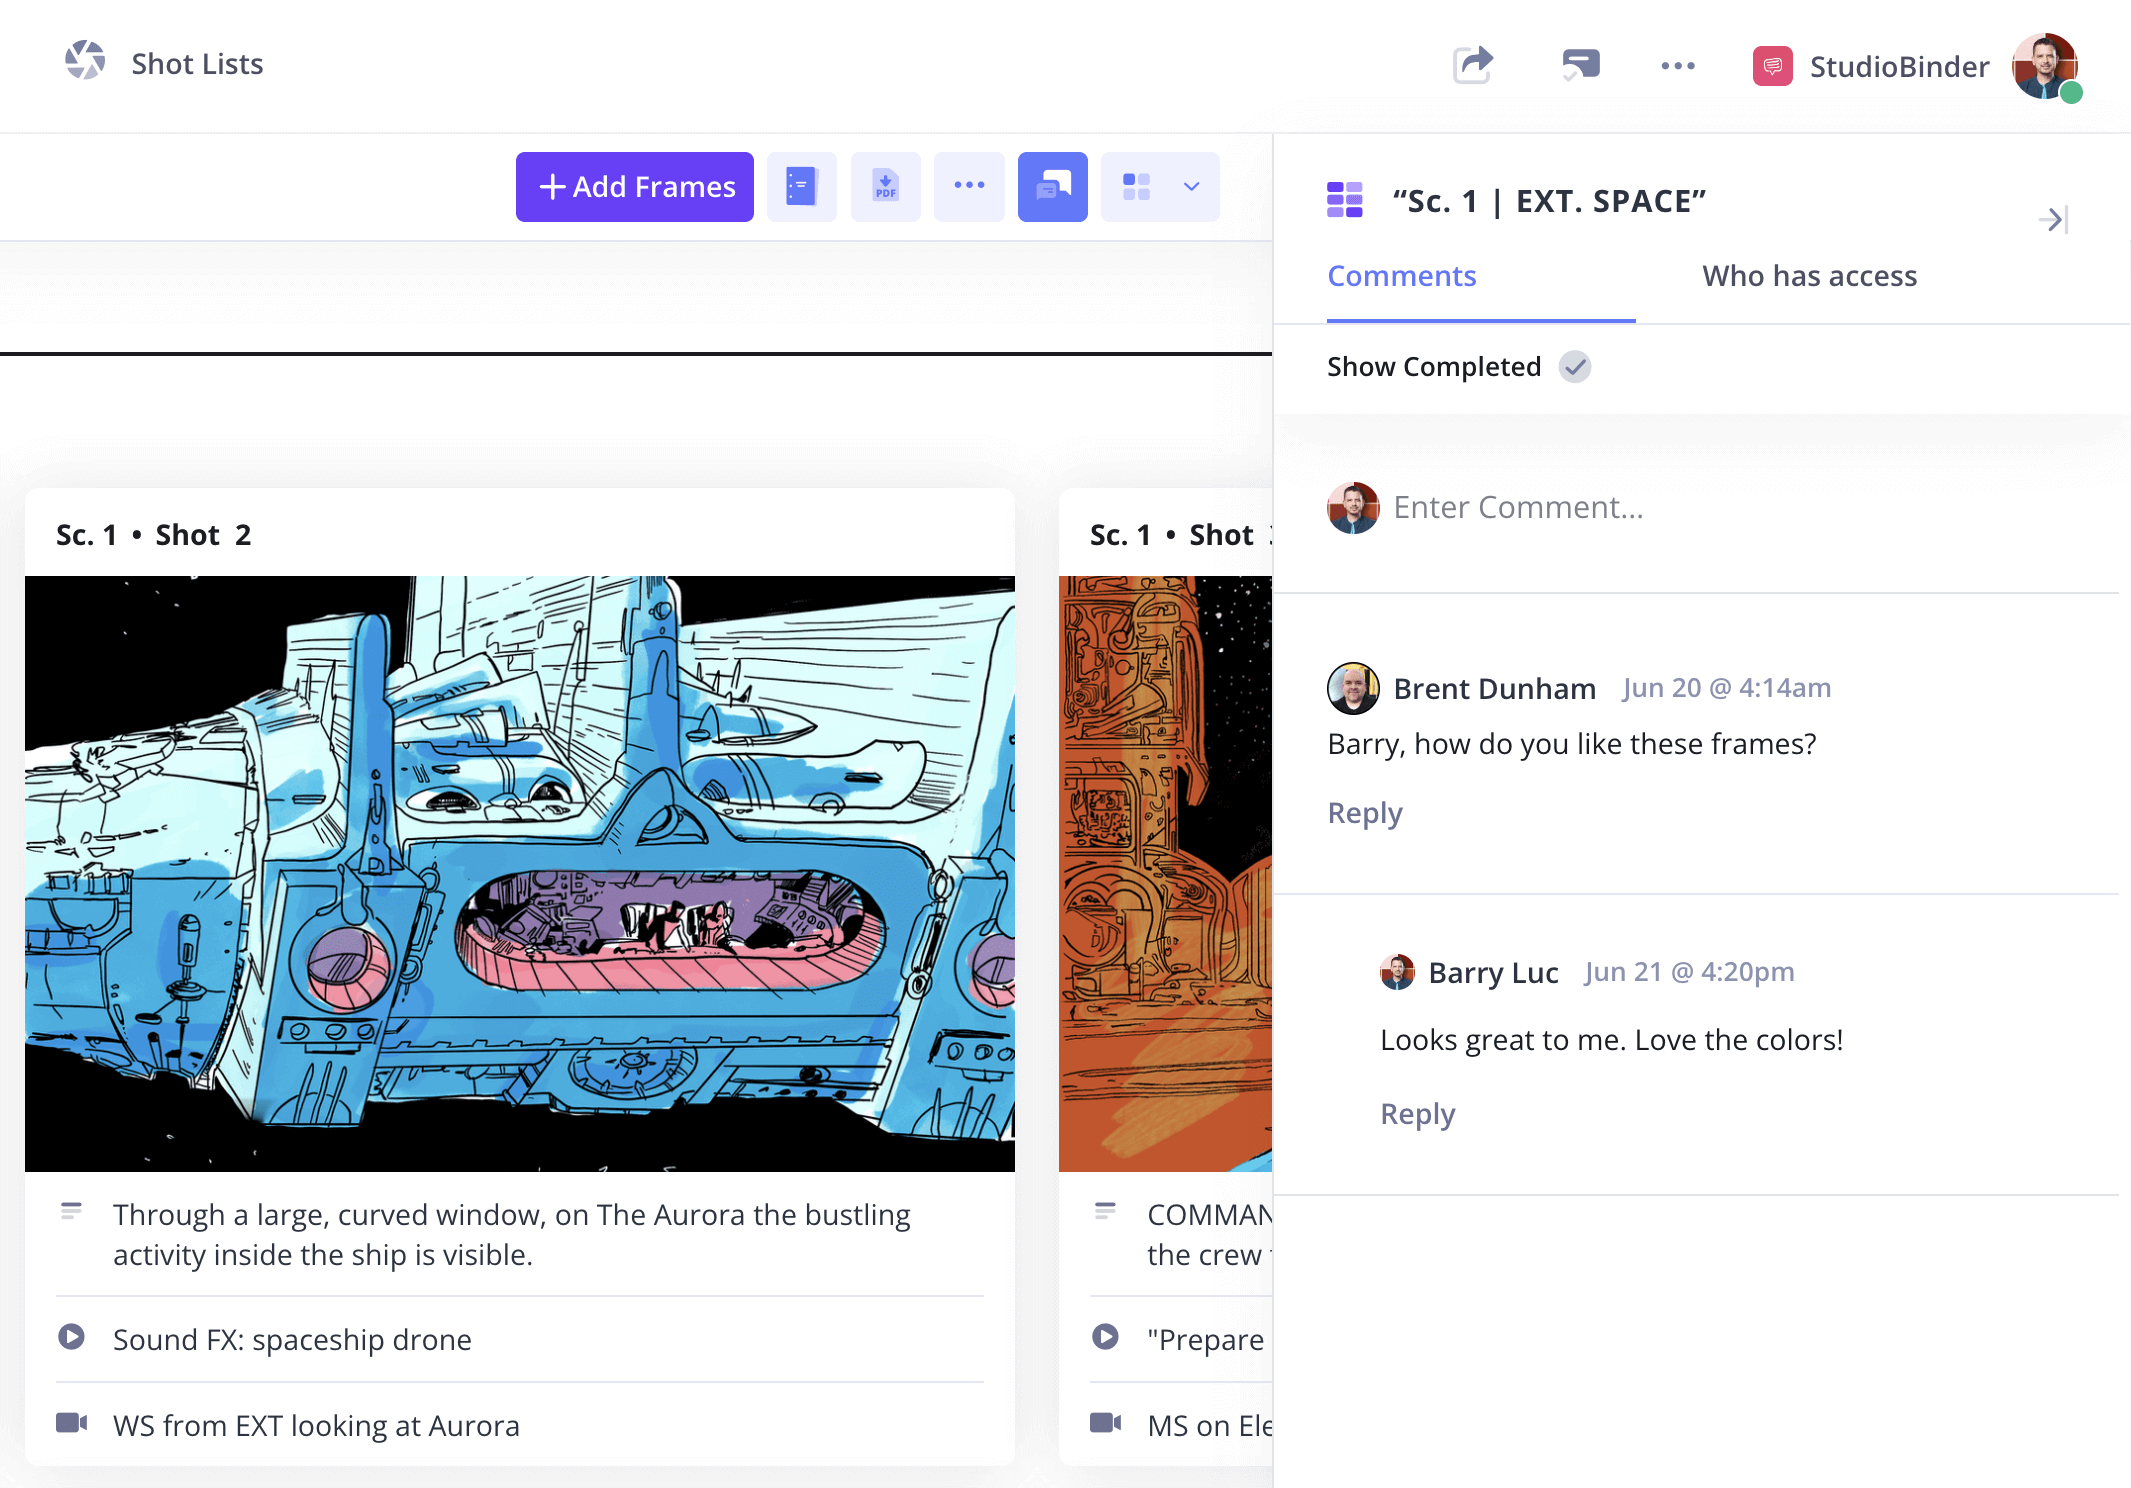2131x1488 pixels.
Task: Open the approvals checkmark-comment icon in header
Action: coord(1580,64)
